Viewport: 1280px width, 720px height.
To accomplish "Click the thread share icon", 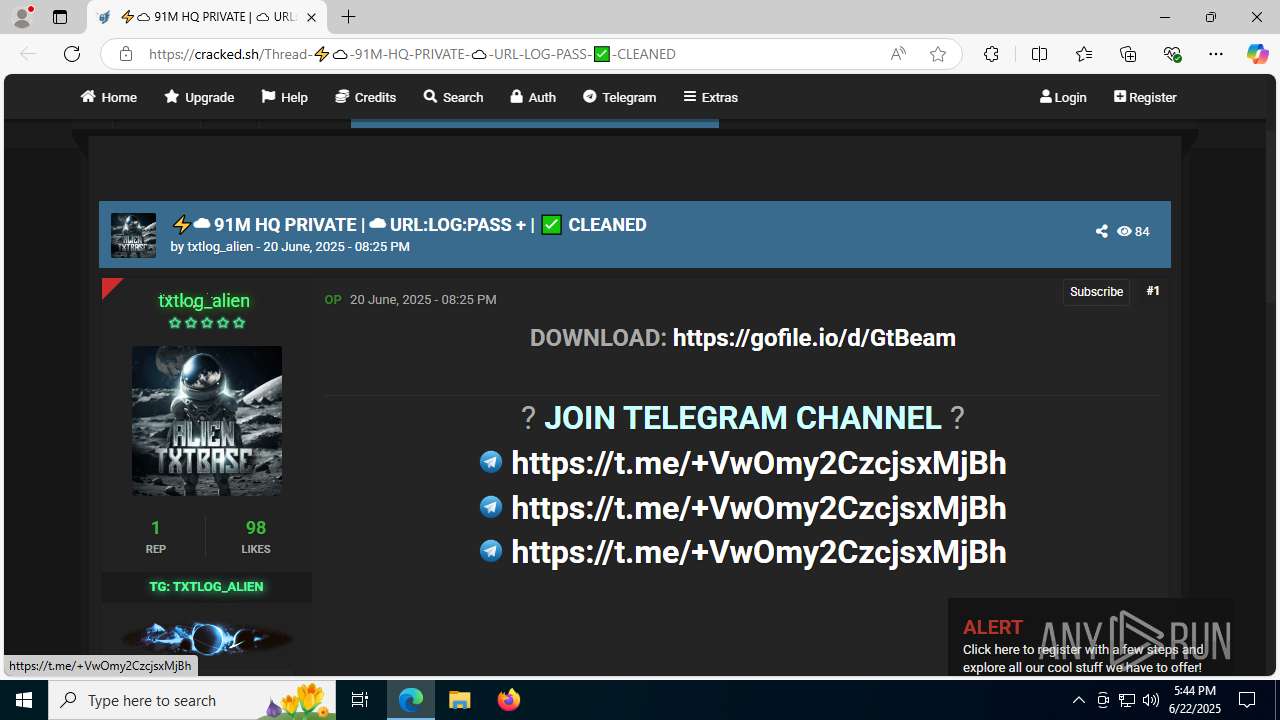I will (1101, 231).
